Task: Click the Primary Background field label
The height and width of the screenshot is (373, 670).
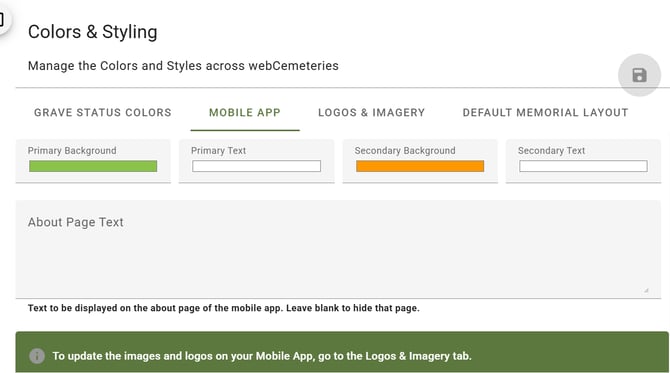Action: tap(72, 150)
